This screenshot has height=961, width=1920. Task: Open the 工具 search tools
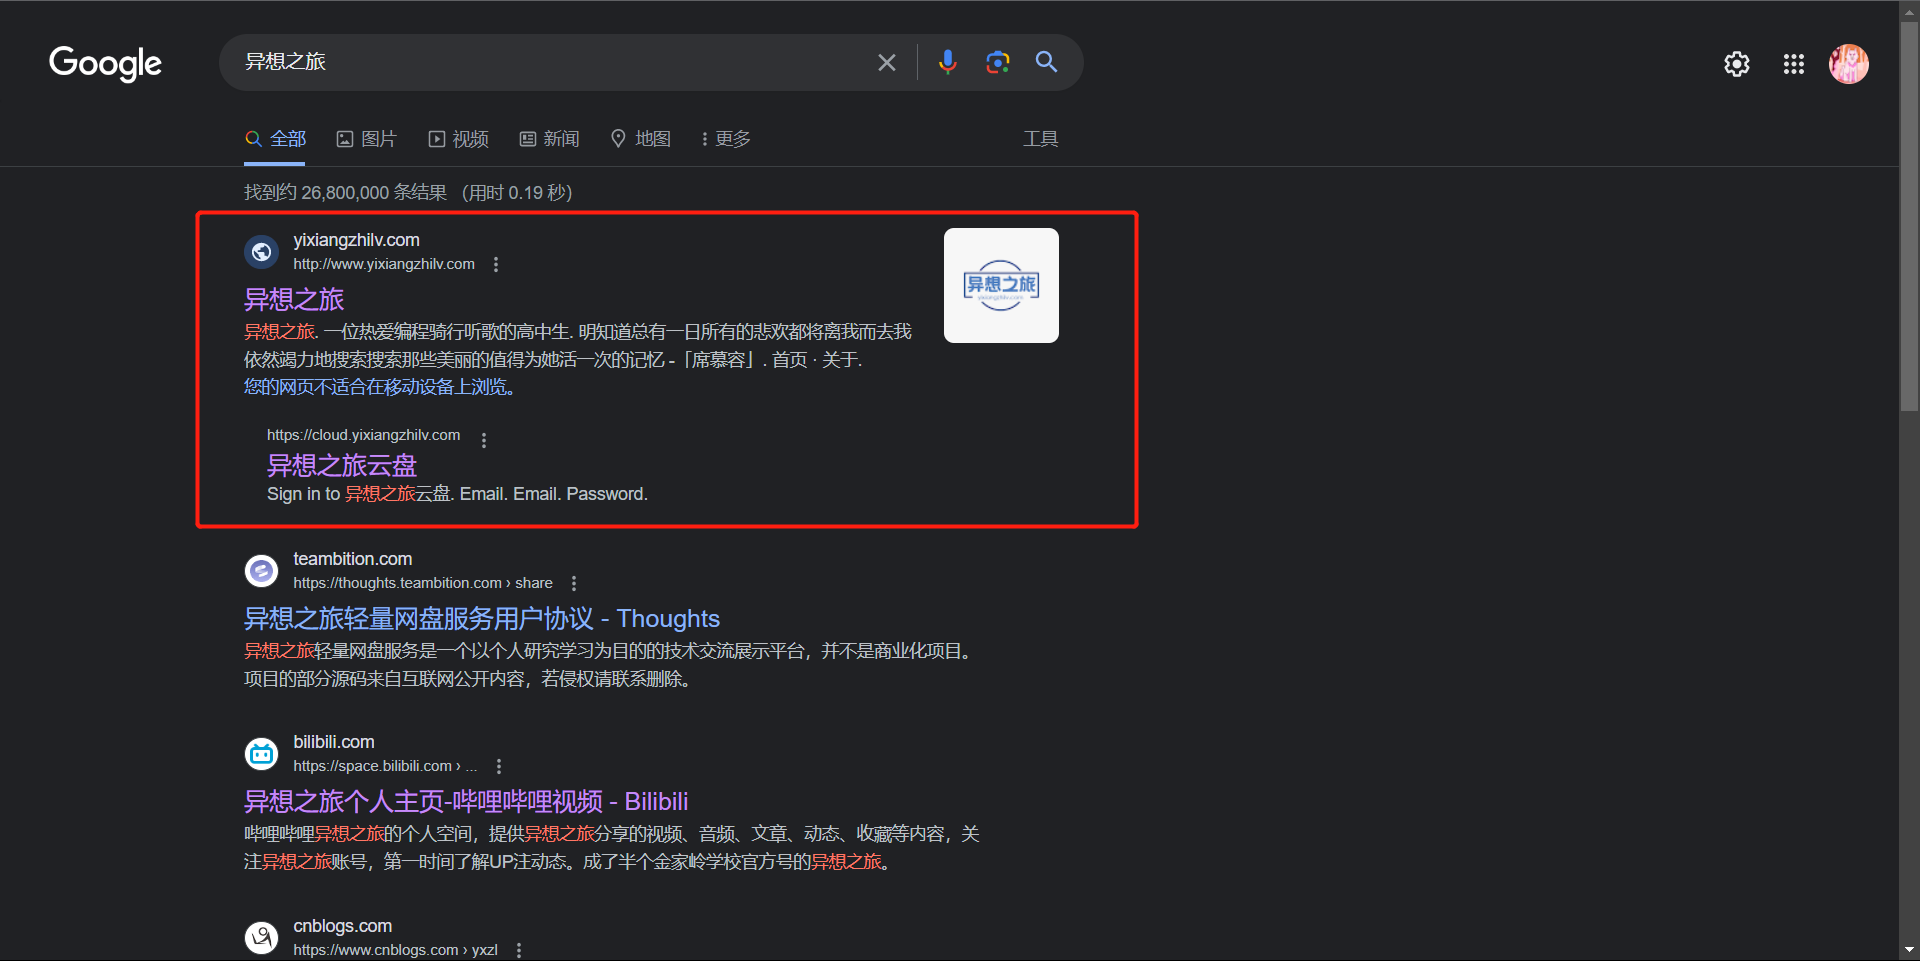point(1040,139)
